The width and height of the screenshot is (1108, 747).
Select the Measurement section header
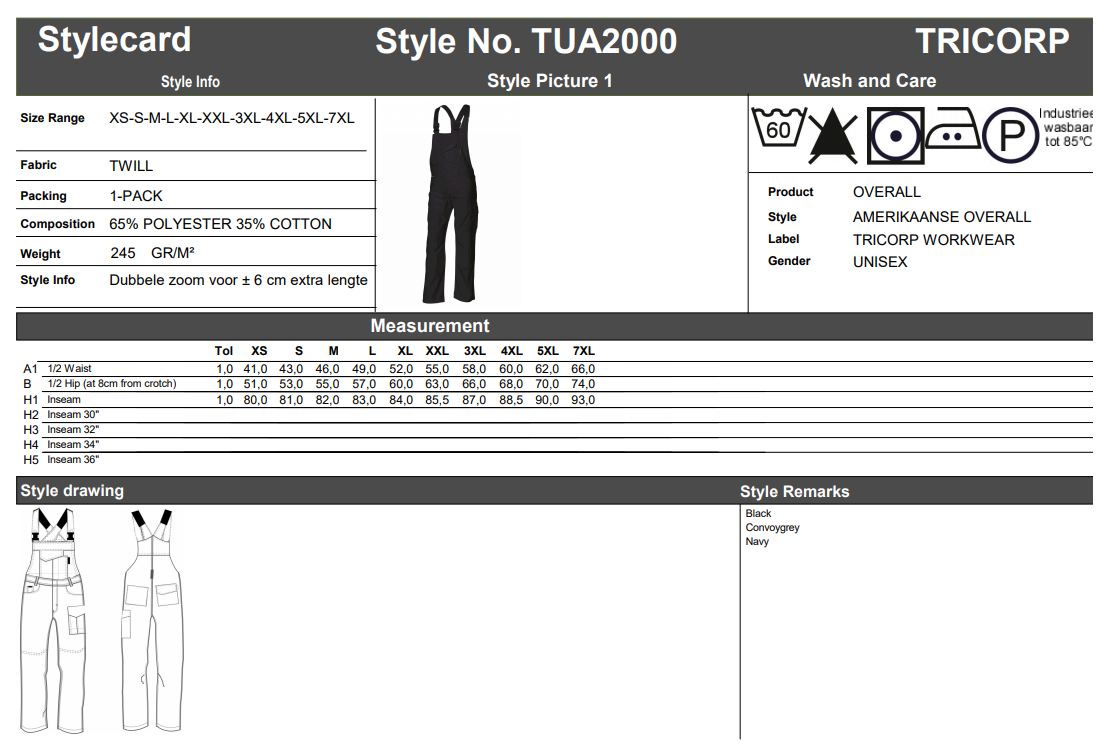(x=430, y=326)
